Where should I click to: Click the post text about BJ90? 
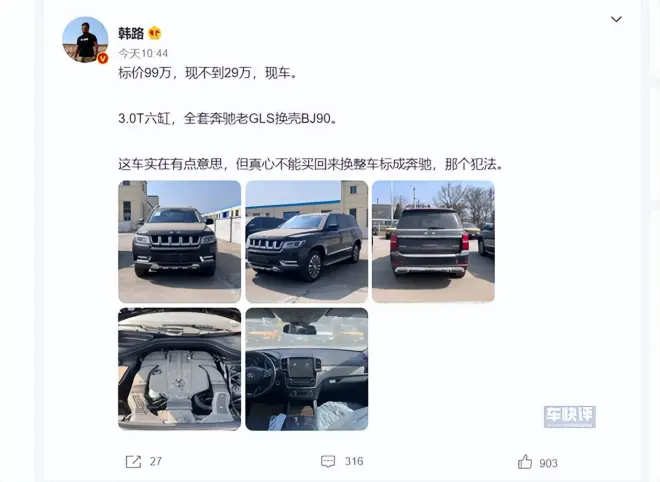[x=228, y=119]
